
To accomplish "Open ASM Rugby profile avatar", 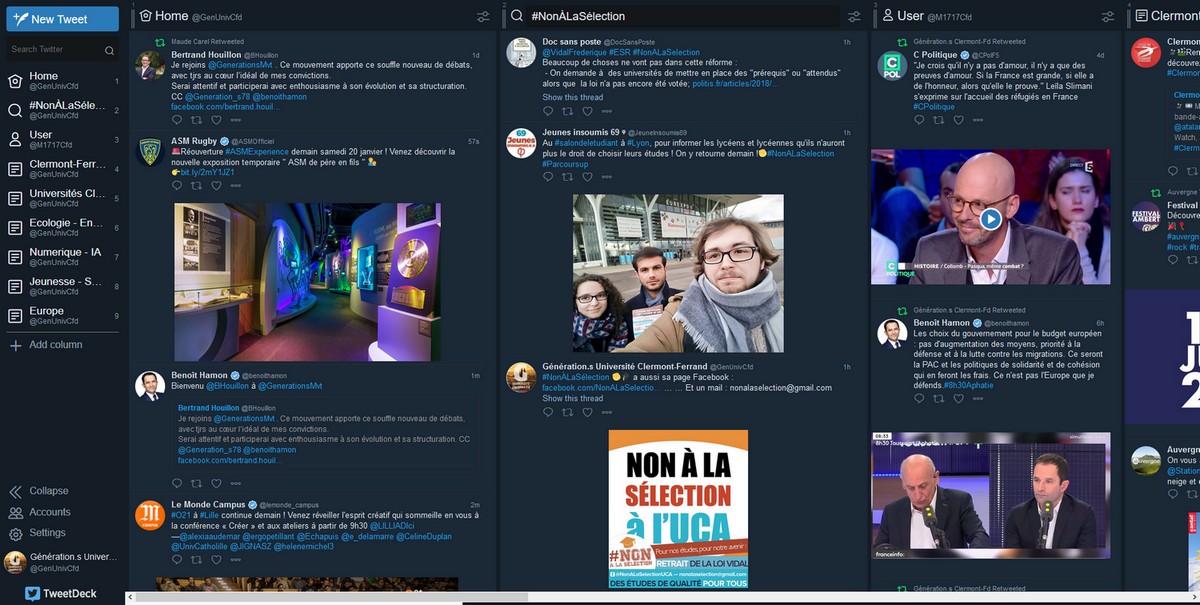I will 150,152.
